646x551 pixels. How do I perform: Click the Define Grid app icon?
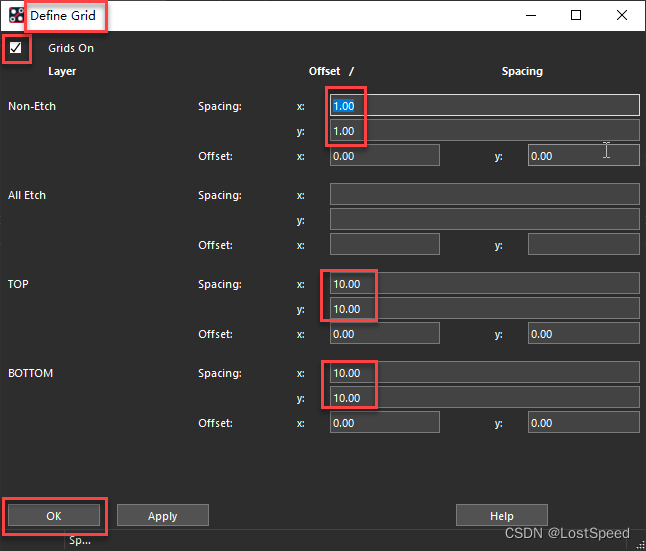coord(16,16)
